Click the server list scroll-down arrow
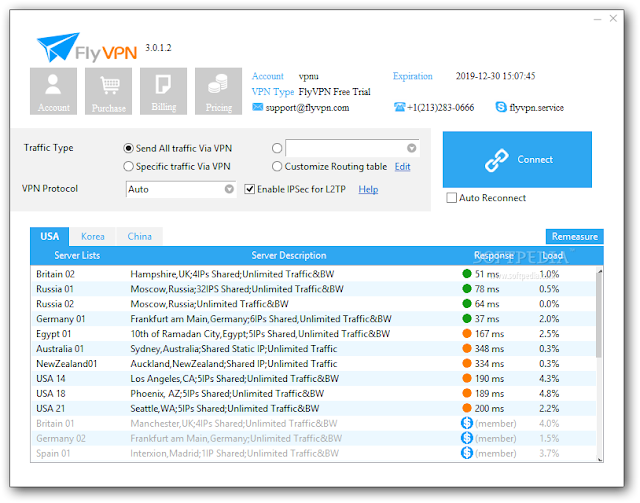This screenshot has height=503, width=640. (600, 459)
